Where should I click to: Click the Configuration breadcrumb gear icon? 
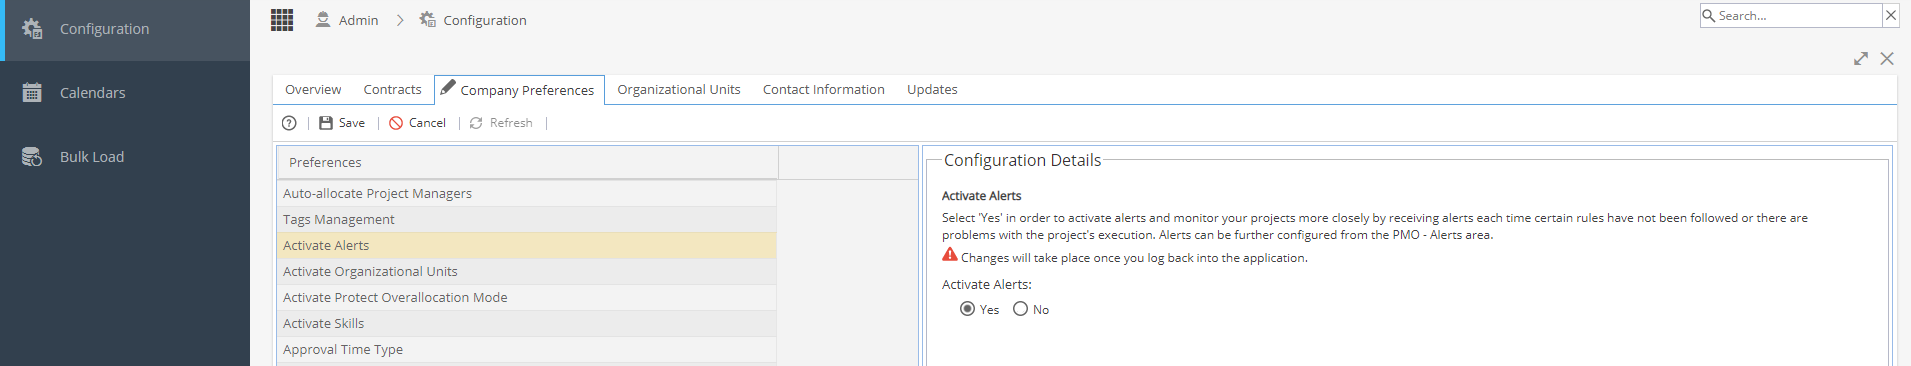pos(428,20)
